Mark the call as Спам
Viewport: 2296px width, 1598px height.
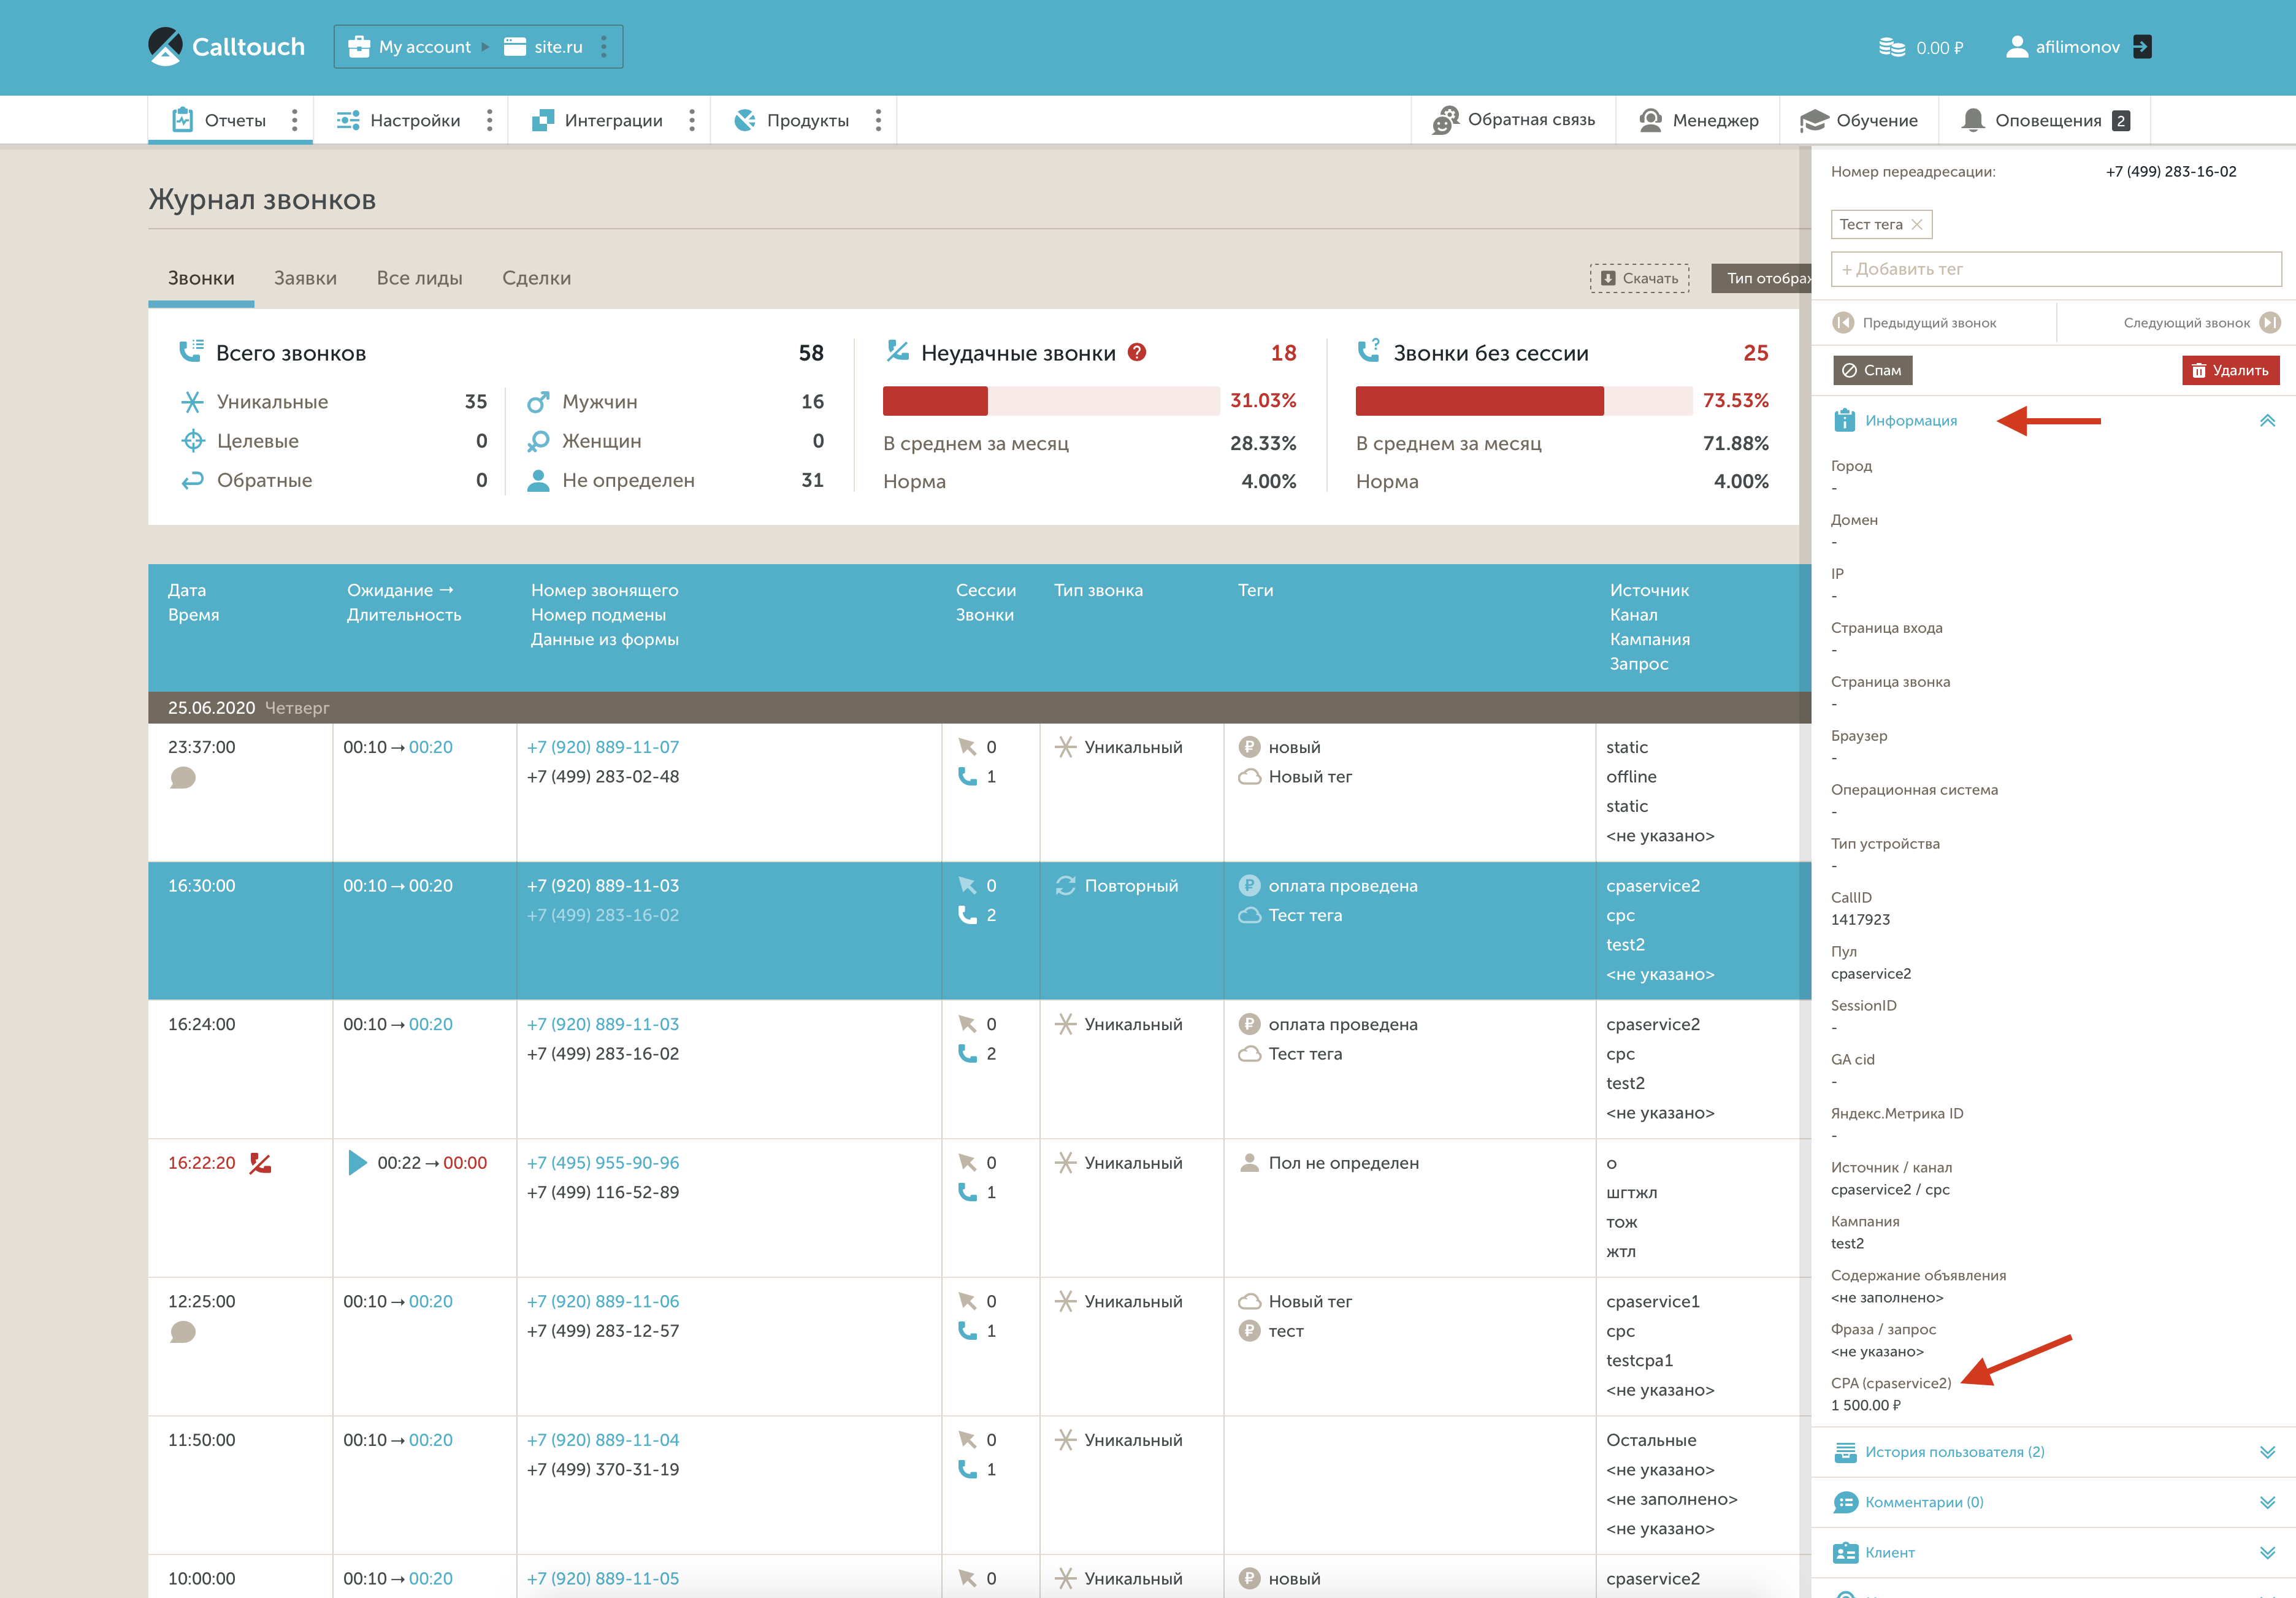tap(1872, 370)
